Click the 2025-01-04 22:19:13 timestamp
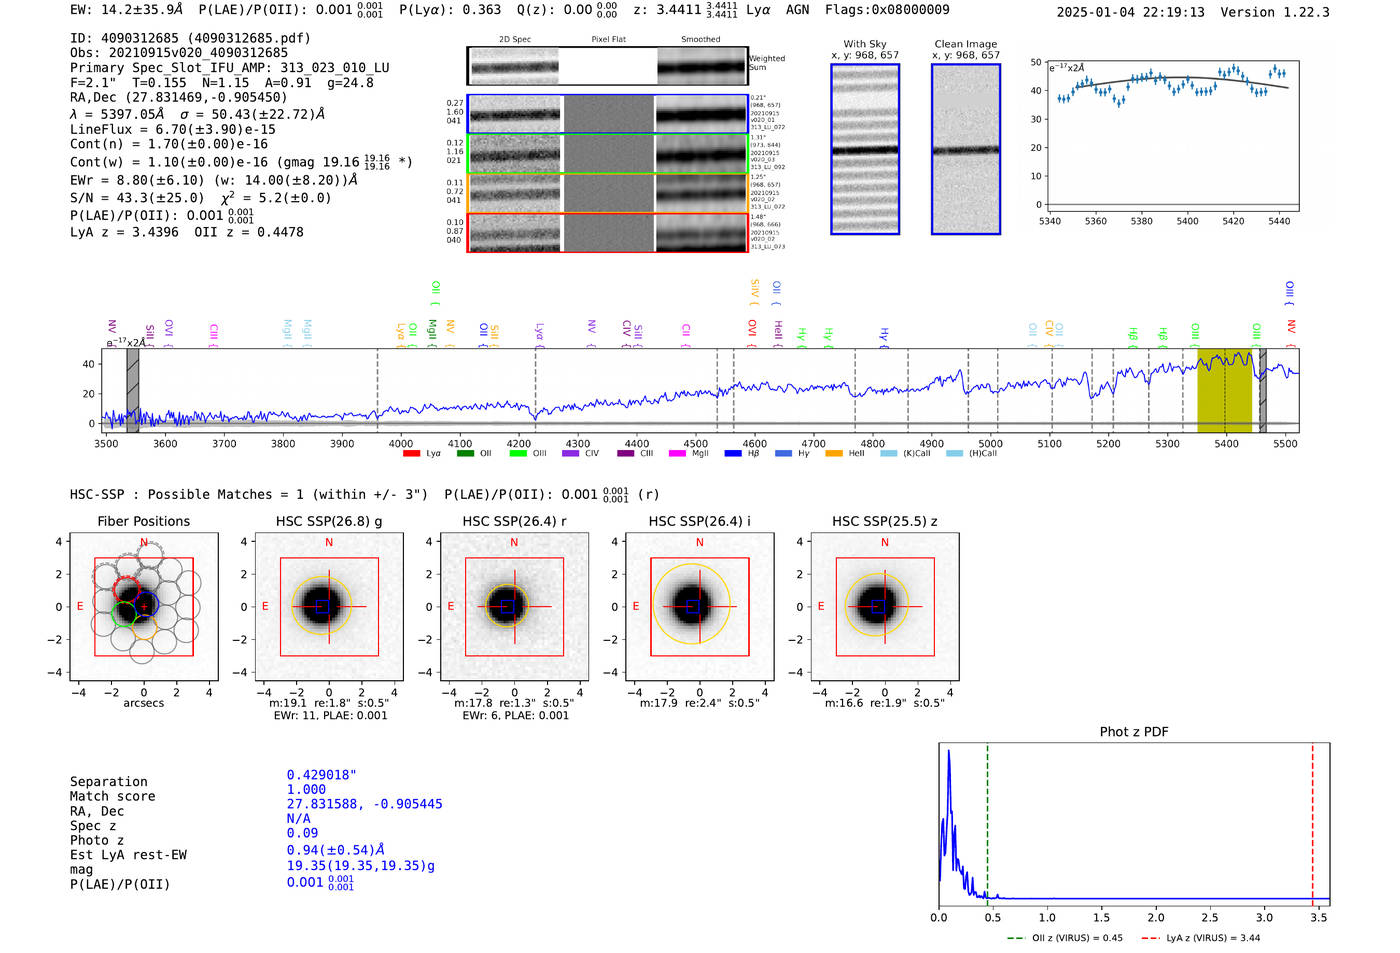Image resolution: width=1400 pixels, height=953 pixels. tap(1130, 13)
